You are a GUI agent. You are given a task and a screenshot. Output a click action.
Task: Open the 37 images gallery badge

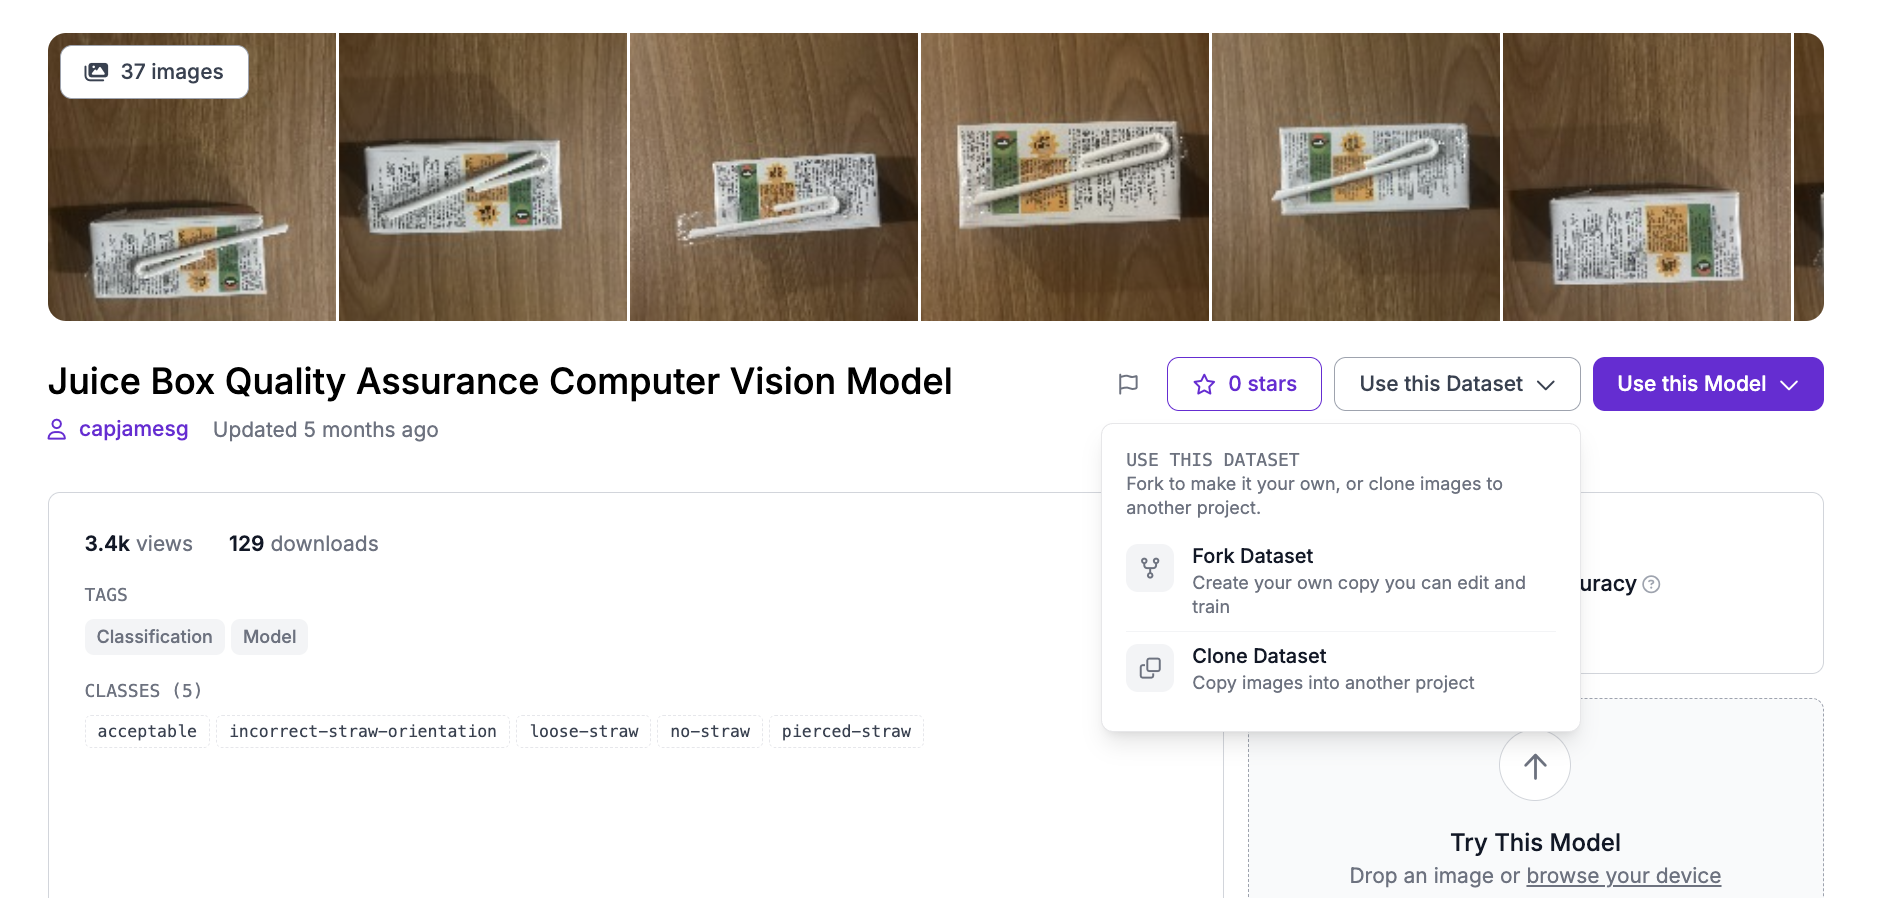coord(154,72)
